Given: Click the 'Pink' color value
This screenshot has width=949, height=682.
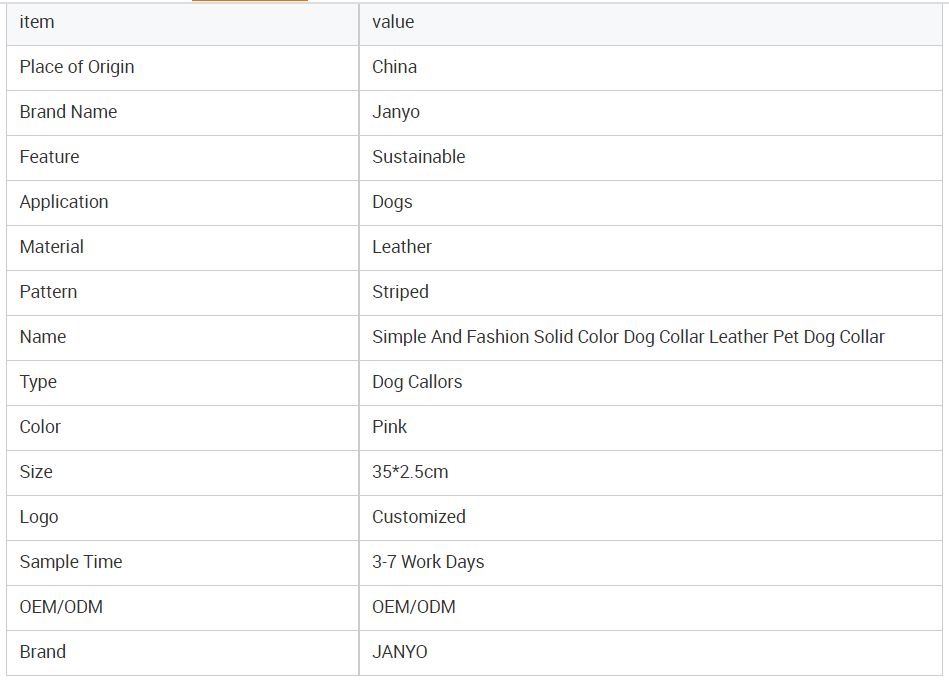Looking at the screenshot, I should click(x=389, y=427).
